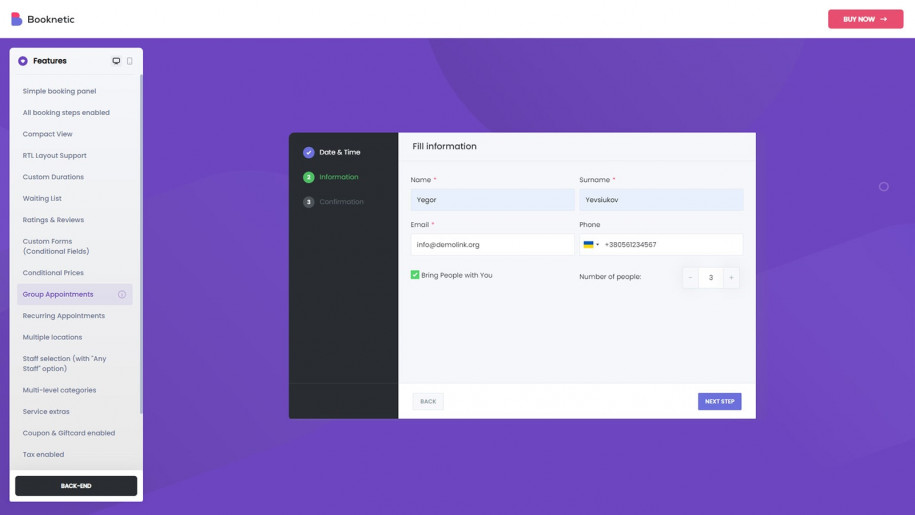Screen dimensions: 915x515
Task: Open the BACK-END demo button
Action: pyautogui.click(x=76, y=486)
